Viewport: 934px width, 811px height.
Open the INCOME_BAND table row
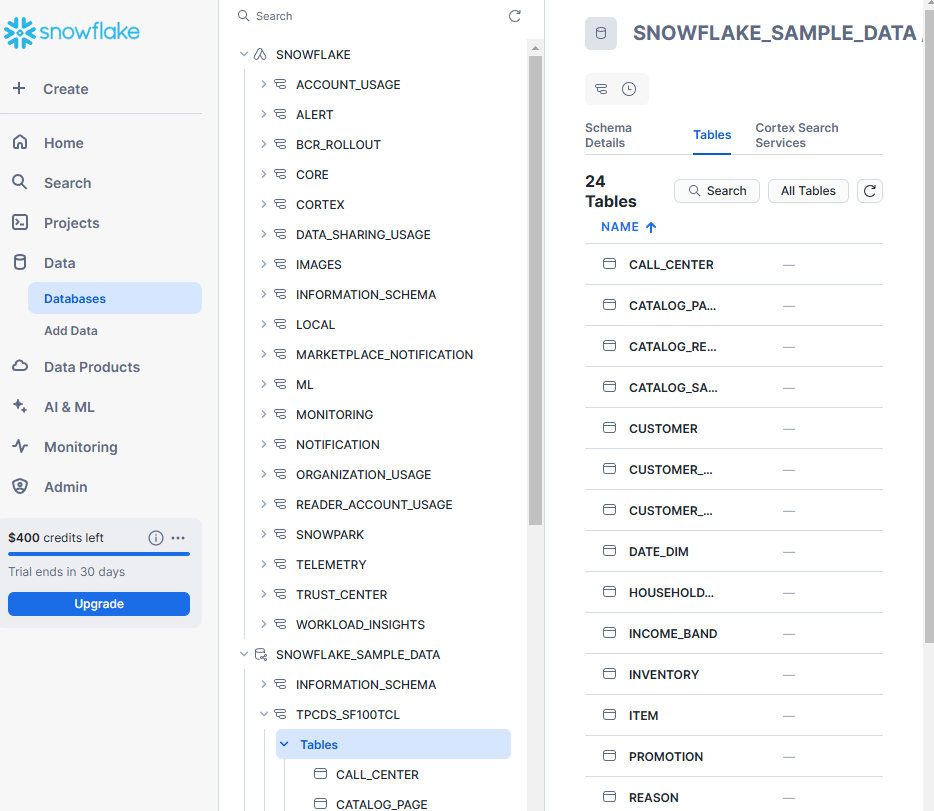click(x=734, y=634)
